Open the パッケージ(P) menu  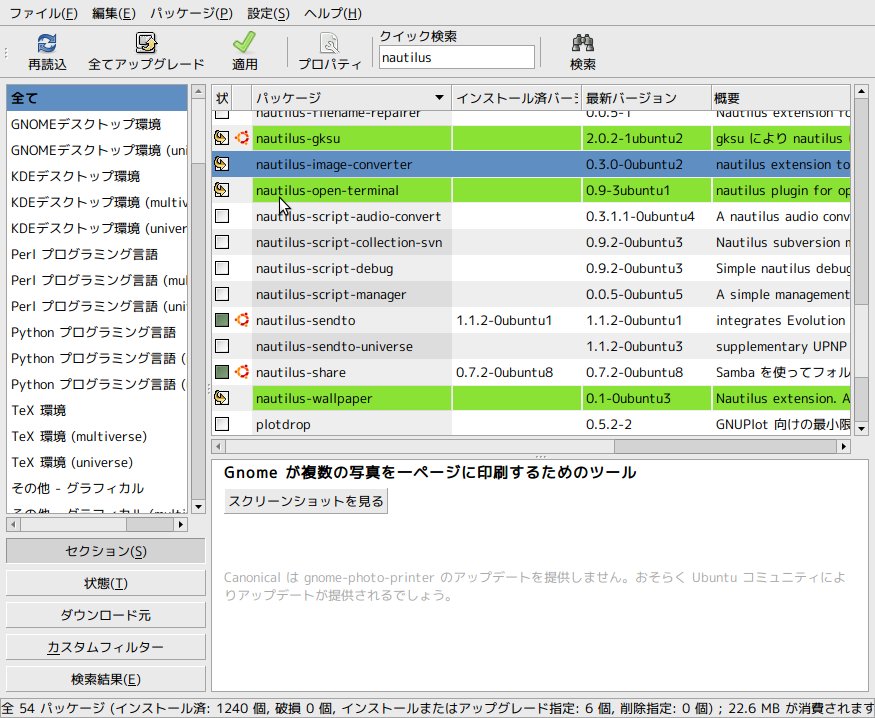click(x=191, y=13)
